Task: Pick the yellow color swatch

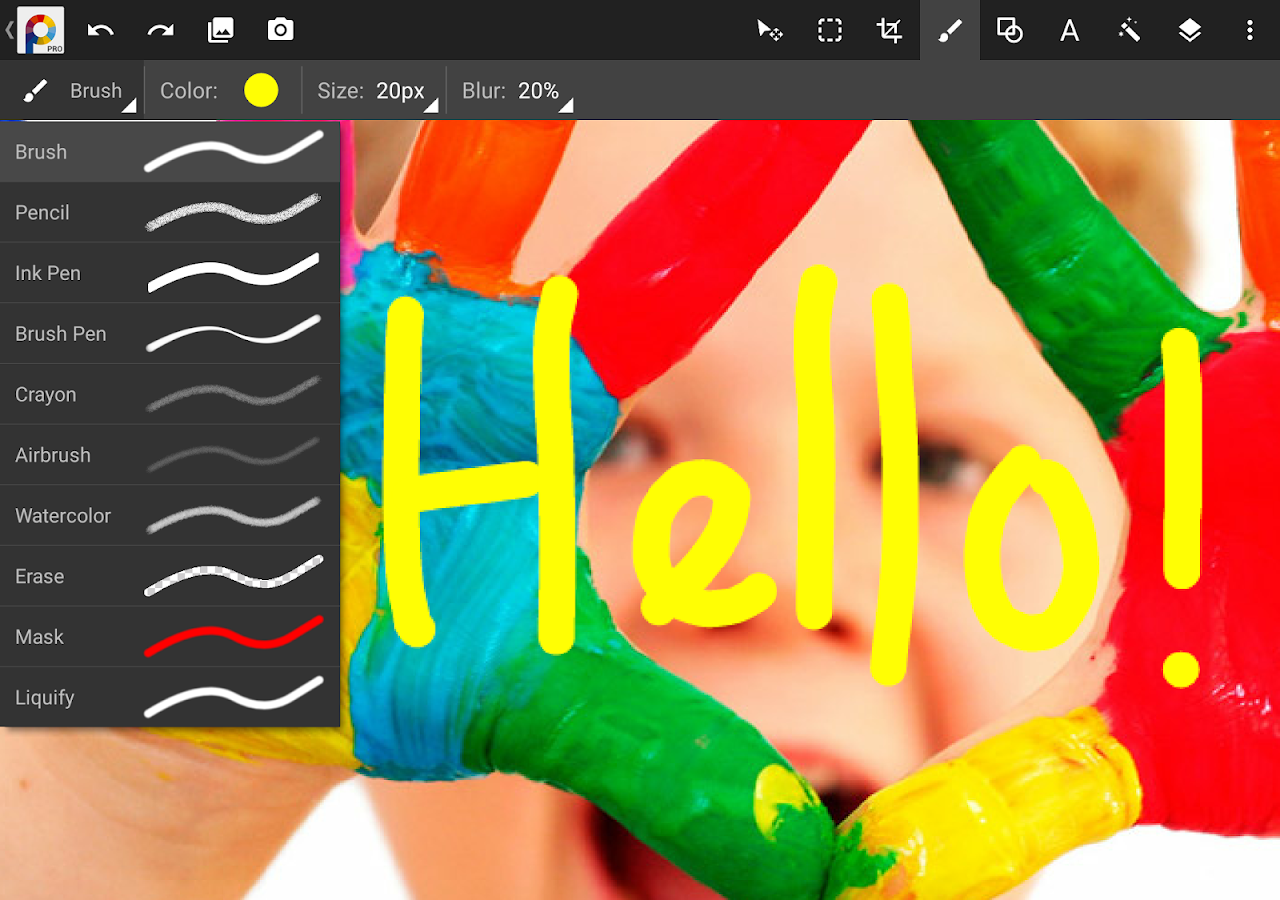Action: [261, 91]
